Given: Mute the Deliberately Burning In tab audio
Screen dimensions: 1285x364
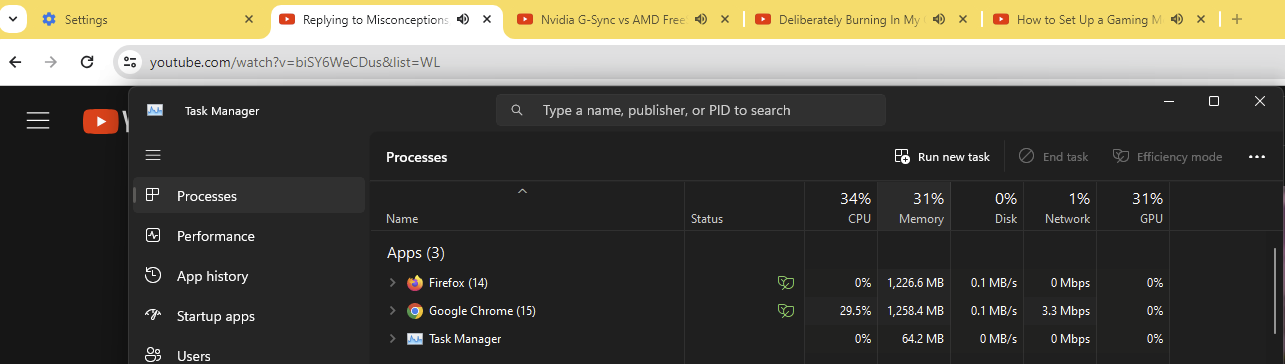Looking at the screenshot, I should pyautogui.click(x=938, y=19).
